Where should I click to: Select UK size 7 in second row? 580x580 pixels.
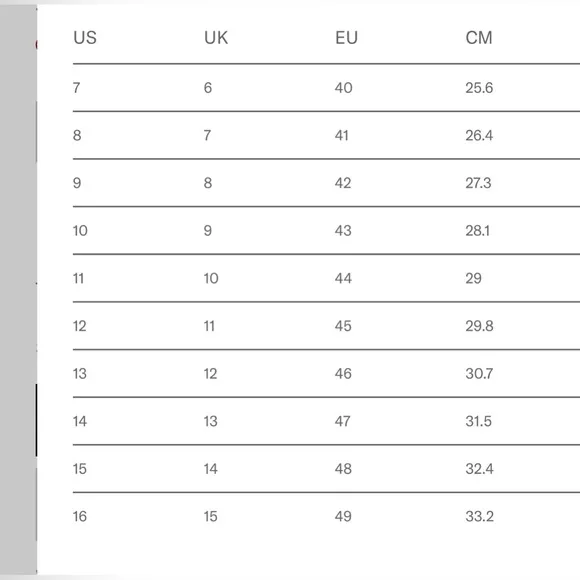208,135
